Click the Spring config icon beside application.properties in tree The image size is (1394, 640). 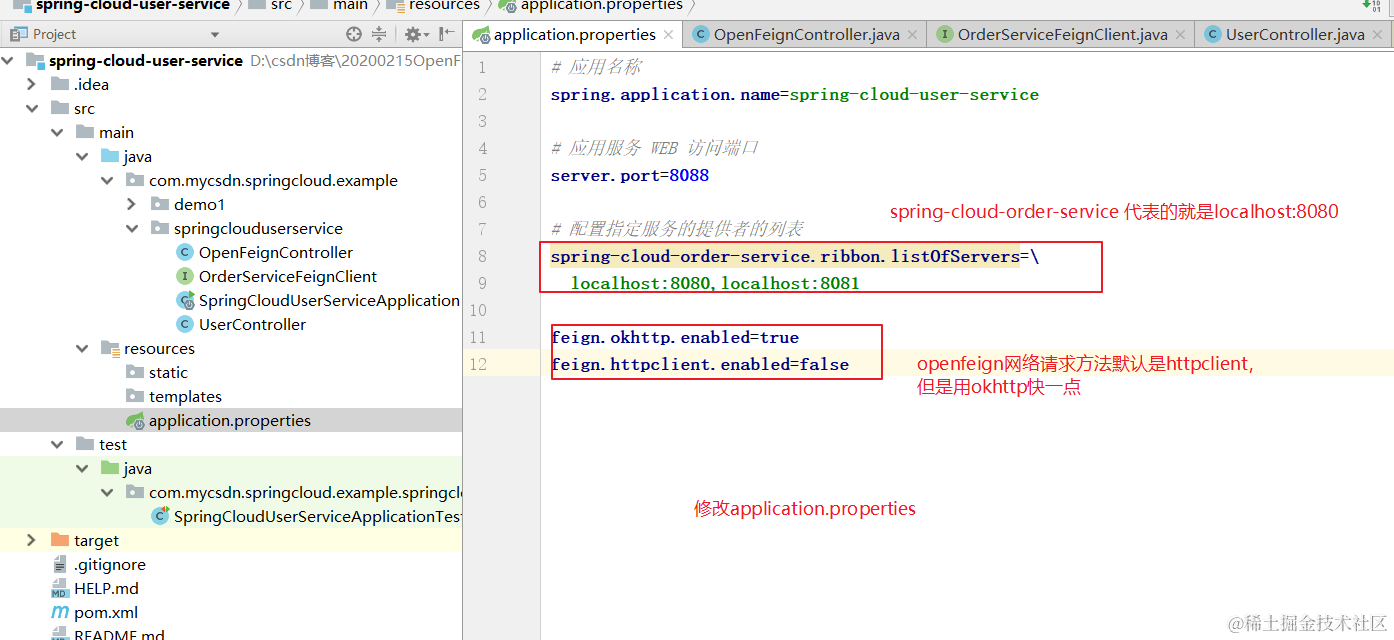coord(135,421)
